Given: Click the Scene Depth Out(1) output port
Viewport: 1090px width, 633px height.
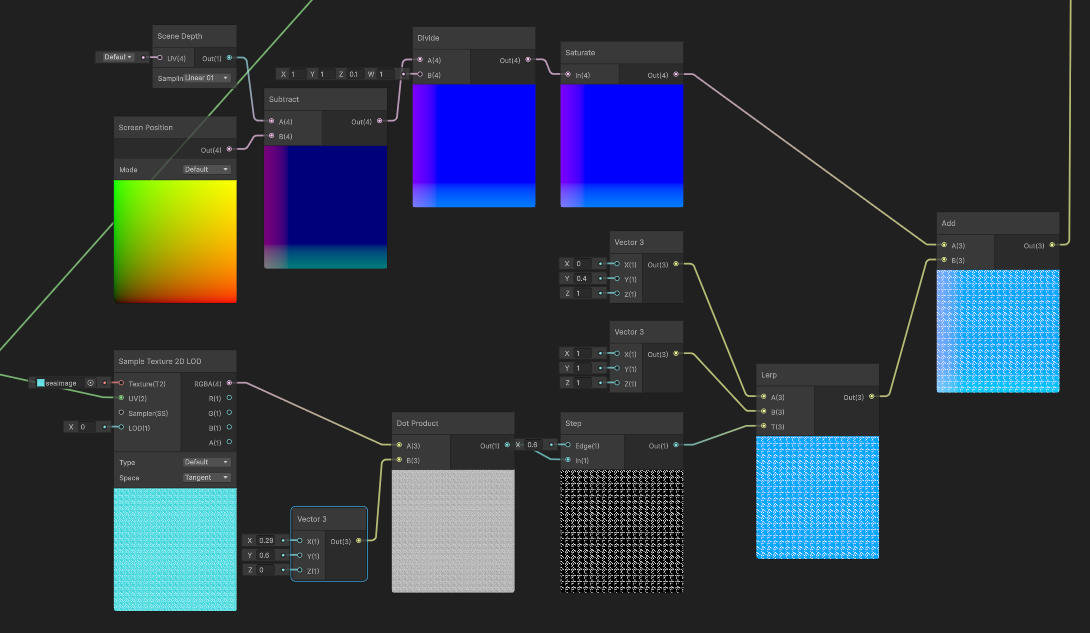Looking at the screenshot, I should click(229, 58).
